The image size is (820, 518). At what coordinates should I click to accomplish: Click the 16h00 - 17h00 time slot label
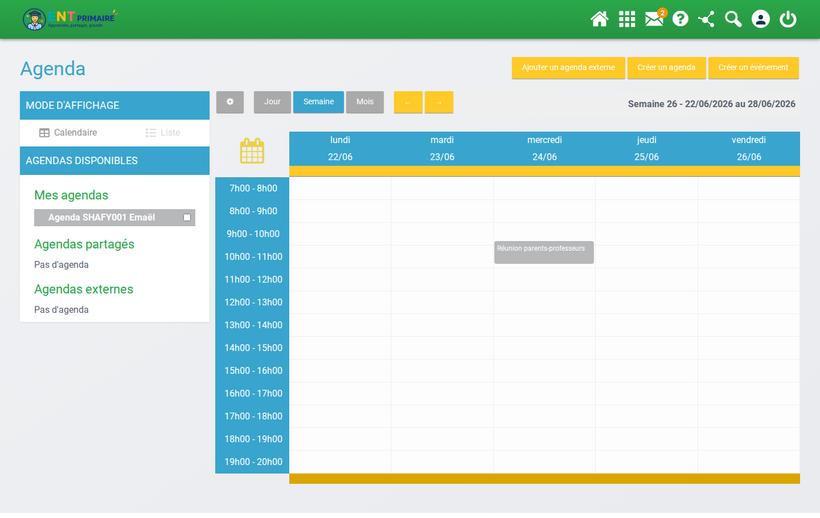tap(253, 393)
